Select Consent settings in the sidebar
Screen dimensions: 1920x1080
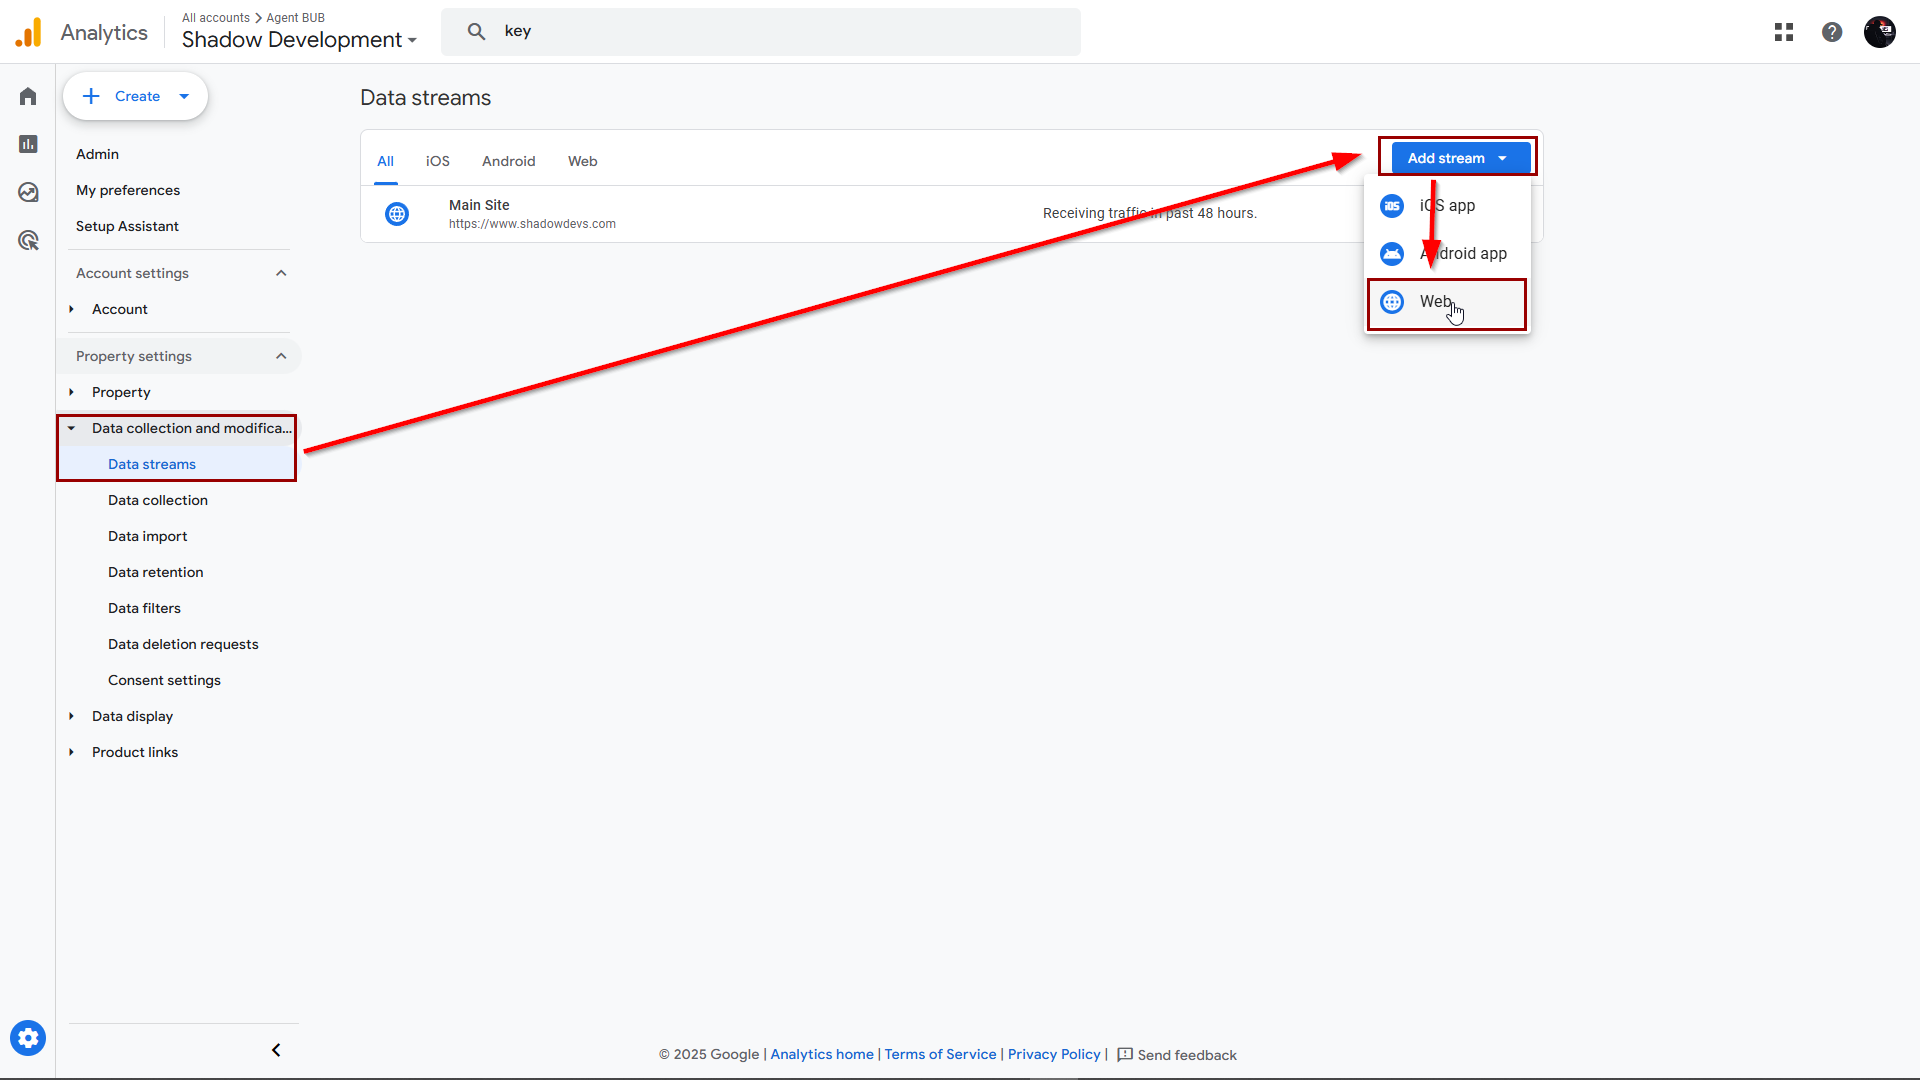coord(165,680)
